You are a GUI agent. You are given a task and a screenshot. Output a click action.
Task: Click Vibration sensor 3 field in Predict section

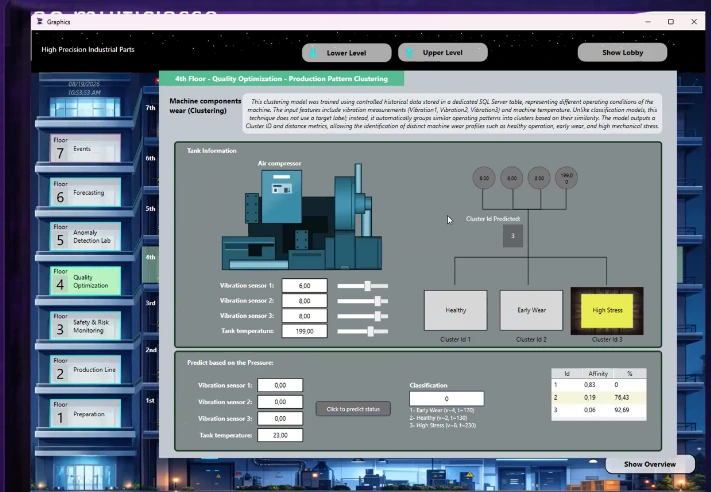[280, 419]
